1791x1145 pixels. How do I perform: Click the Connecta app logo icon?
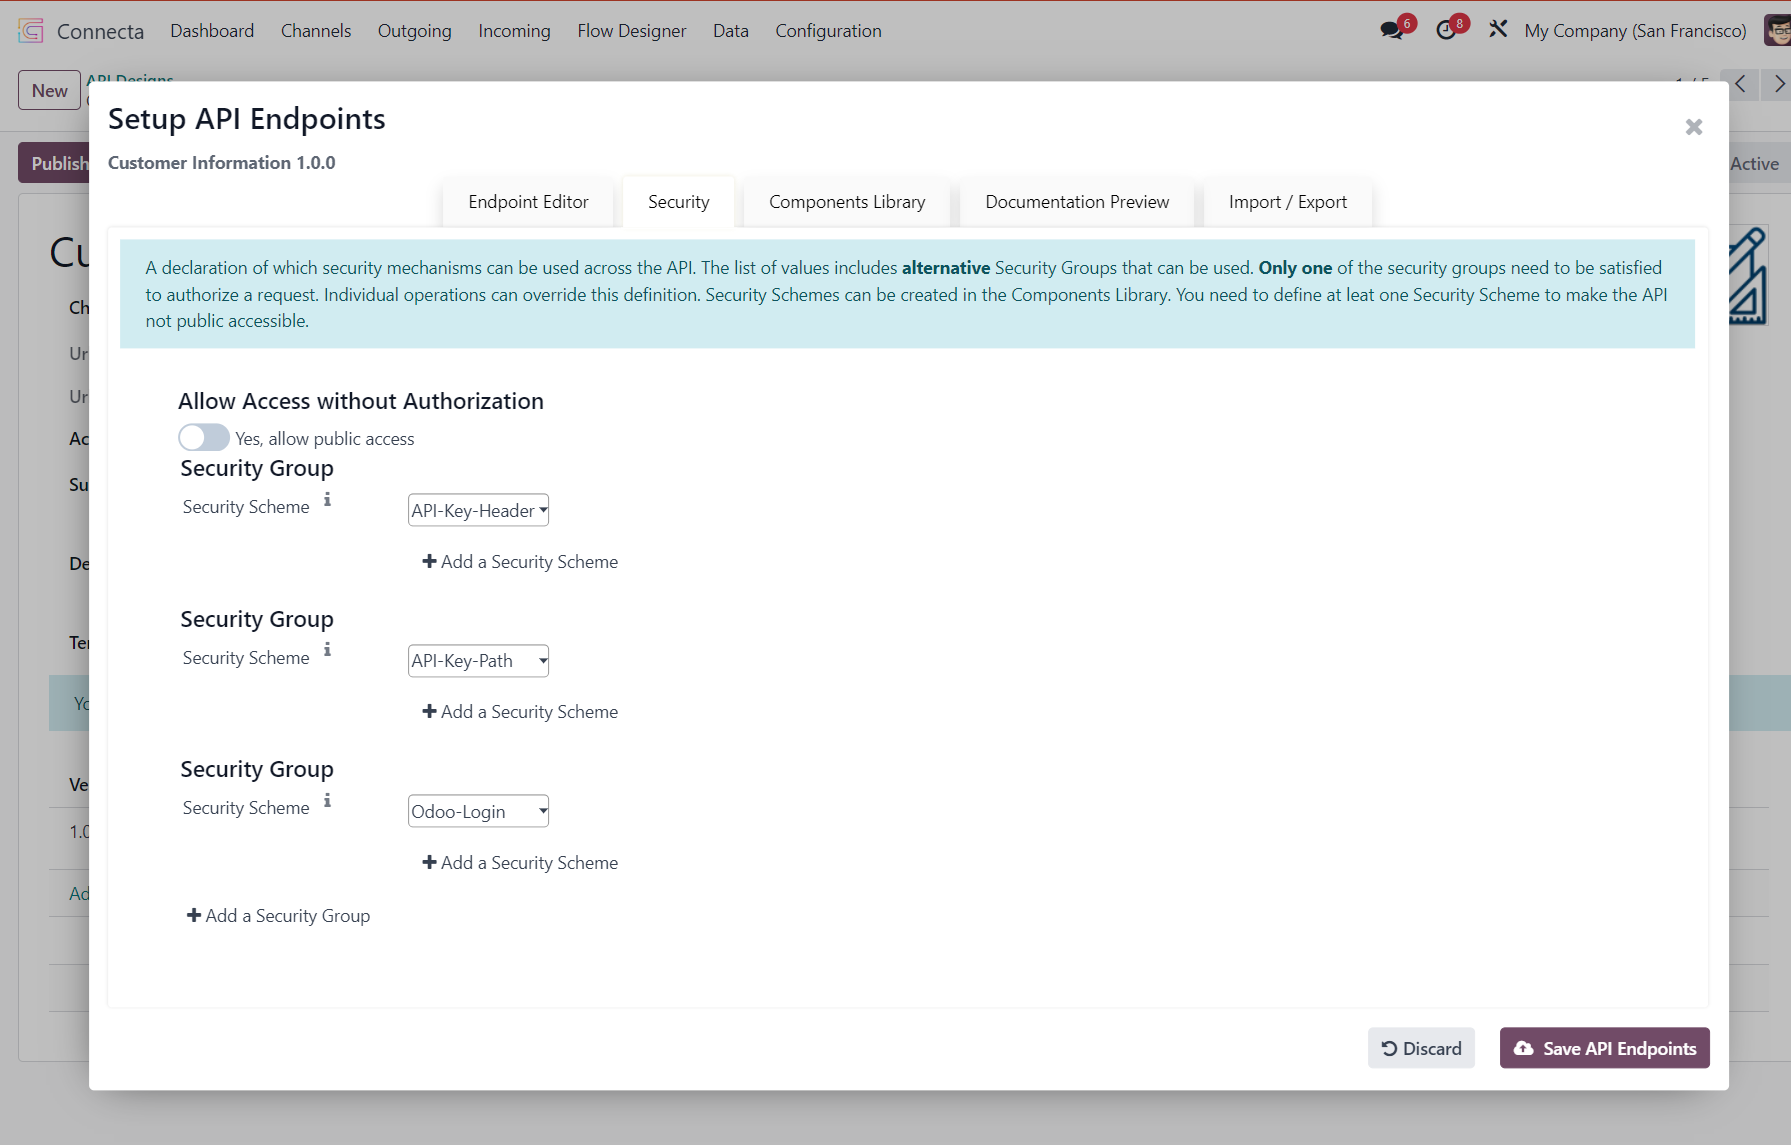(x=31, y=31)
